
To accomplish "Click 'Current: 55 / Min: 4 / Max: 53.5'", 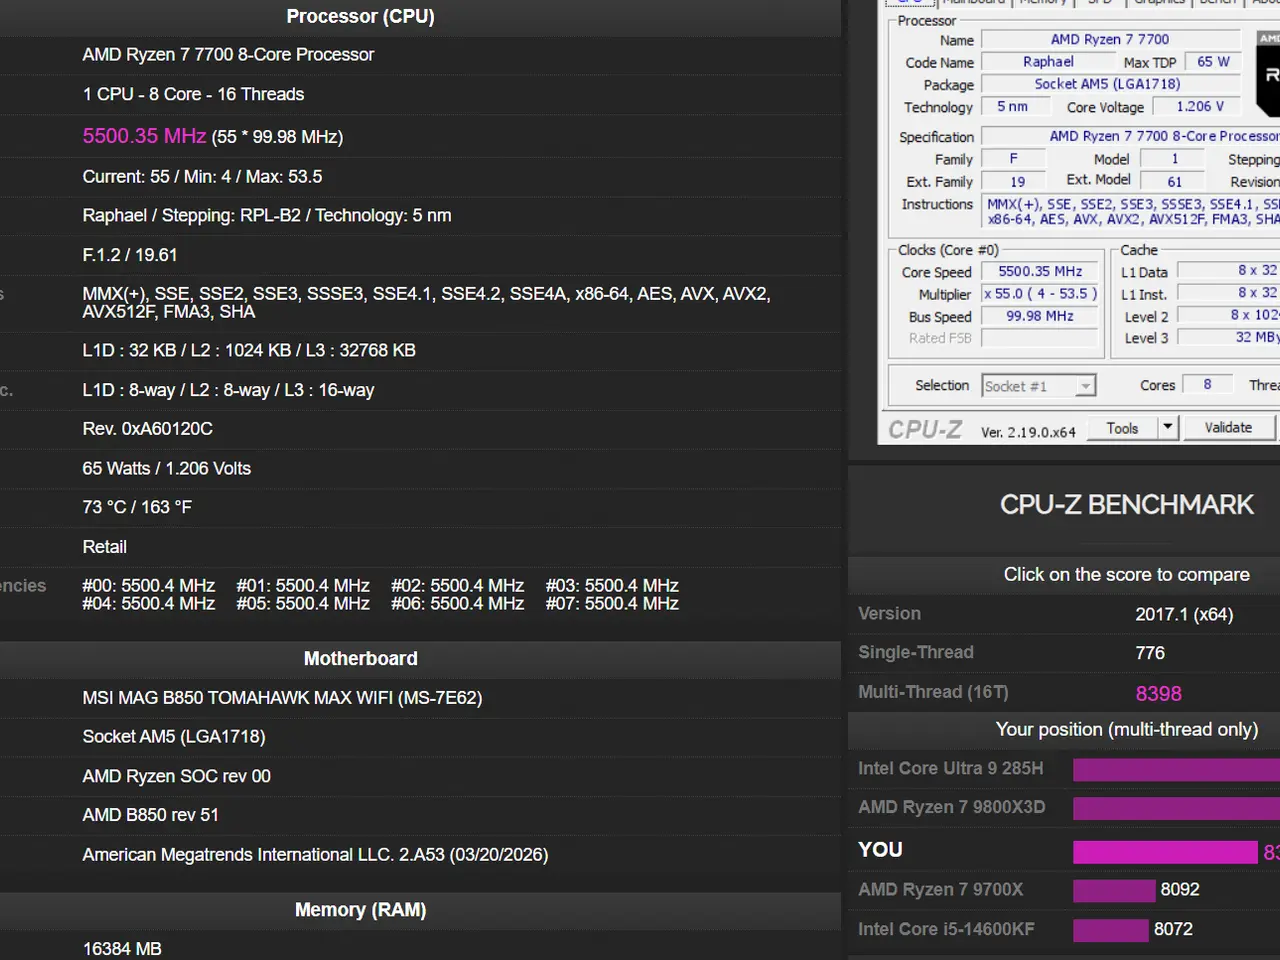I will click(202, 177).
